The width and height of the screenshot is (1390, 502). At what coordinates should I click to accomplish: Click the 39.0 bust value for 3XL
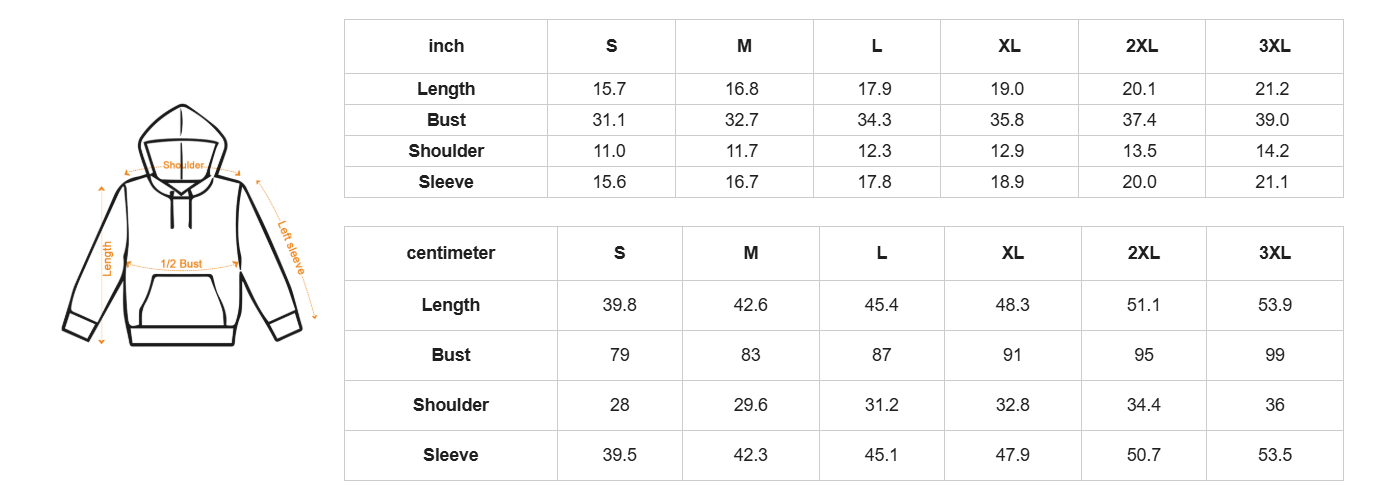[x=1272, y=120]
